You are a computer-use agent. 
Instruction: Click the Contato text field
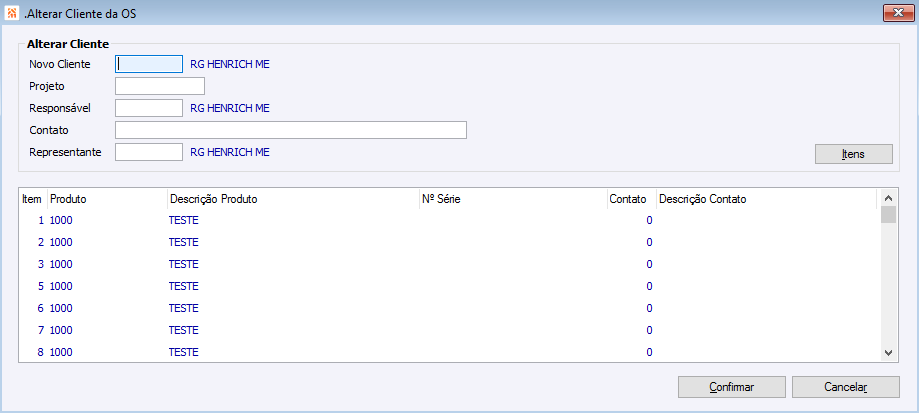[x=291, y=130]
